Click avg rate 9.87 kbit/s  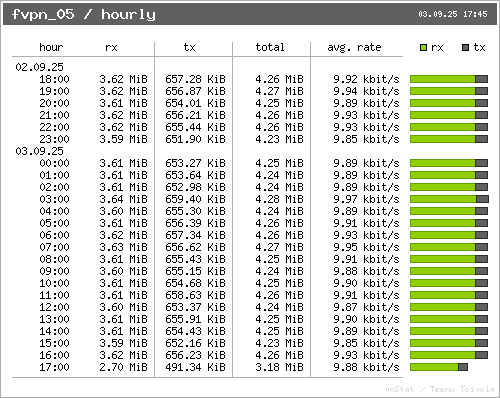coord(366,307)
